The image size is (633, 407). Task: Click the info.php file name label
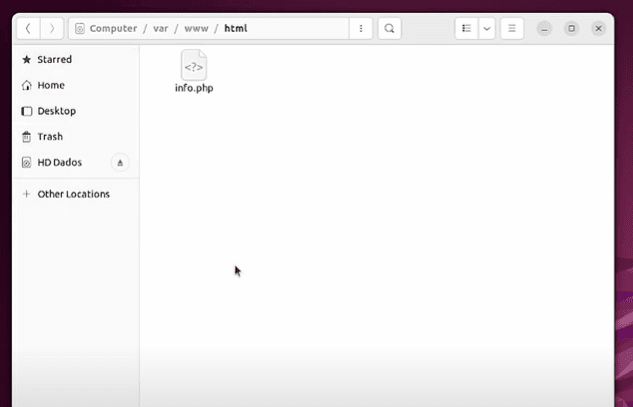(x=194, y=88)
